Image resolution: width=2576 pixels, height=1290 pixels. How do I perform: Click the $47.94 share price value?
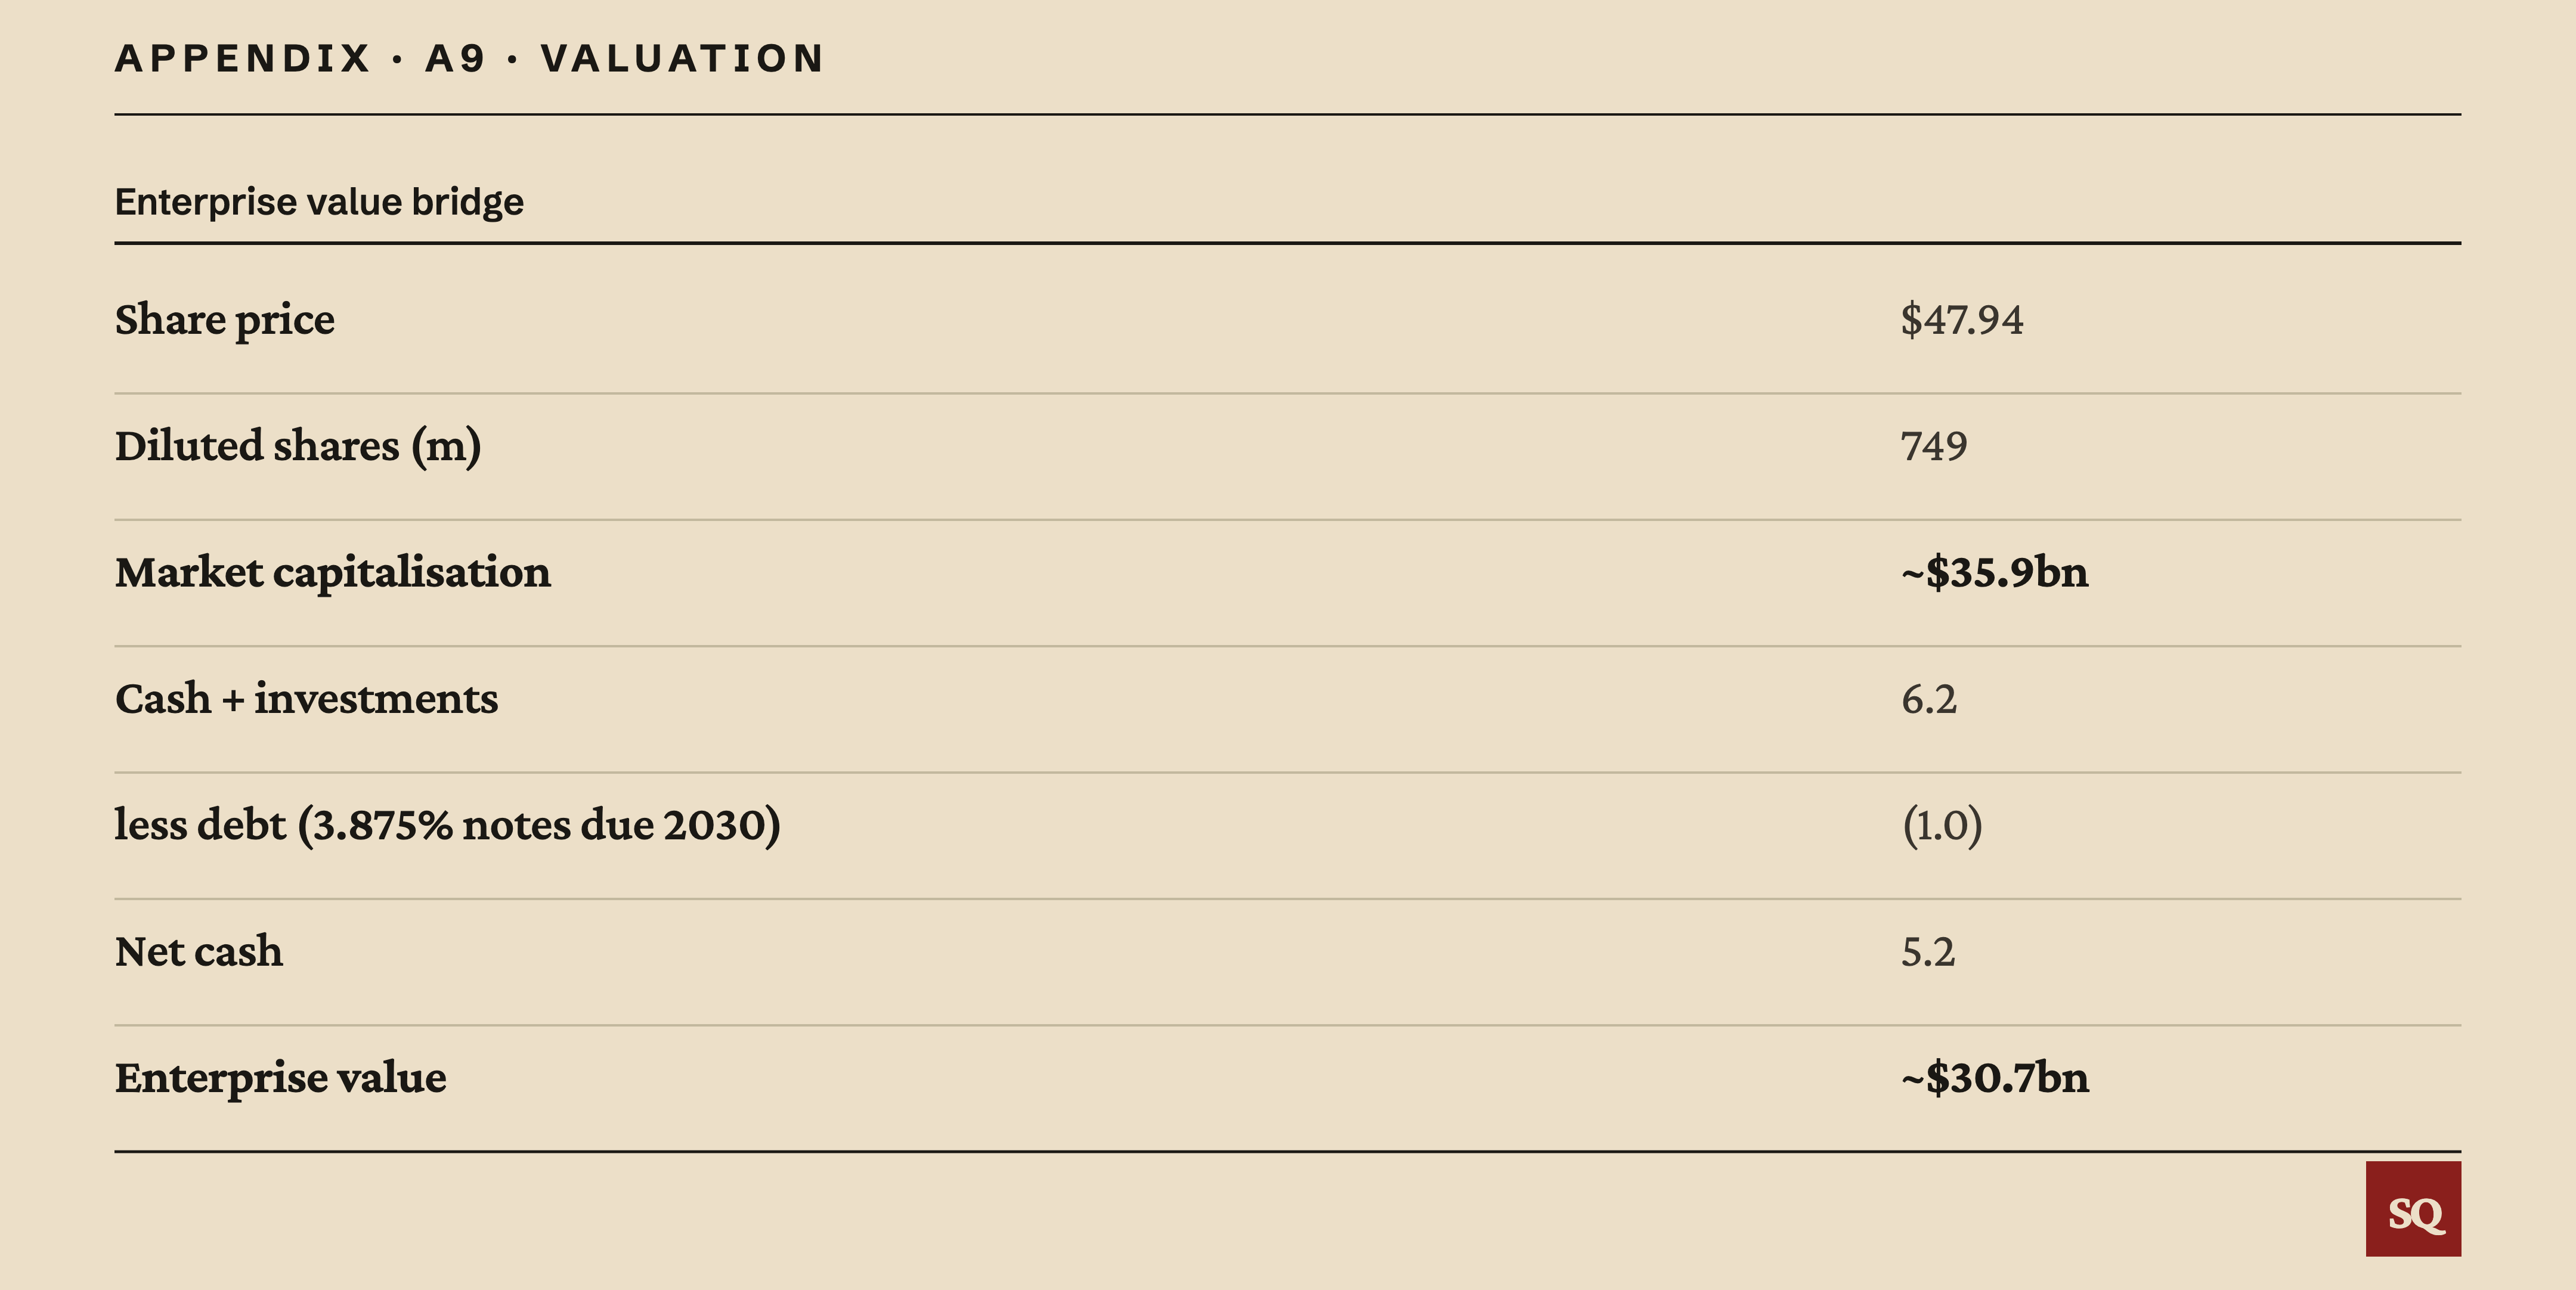click(1962, 320)
